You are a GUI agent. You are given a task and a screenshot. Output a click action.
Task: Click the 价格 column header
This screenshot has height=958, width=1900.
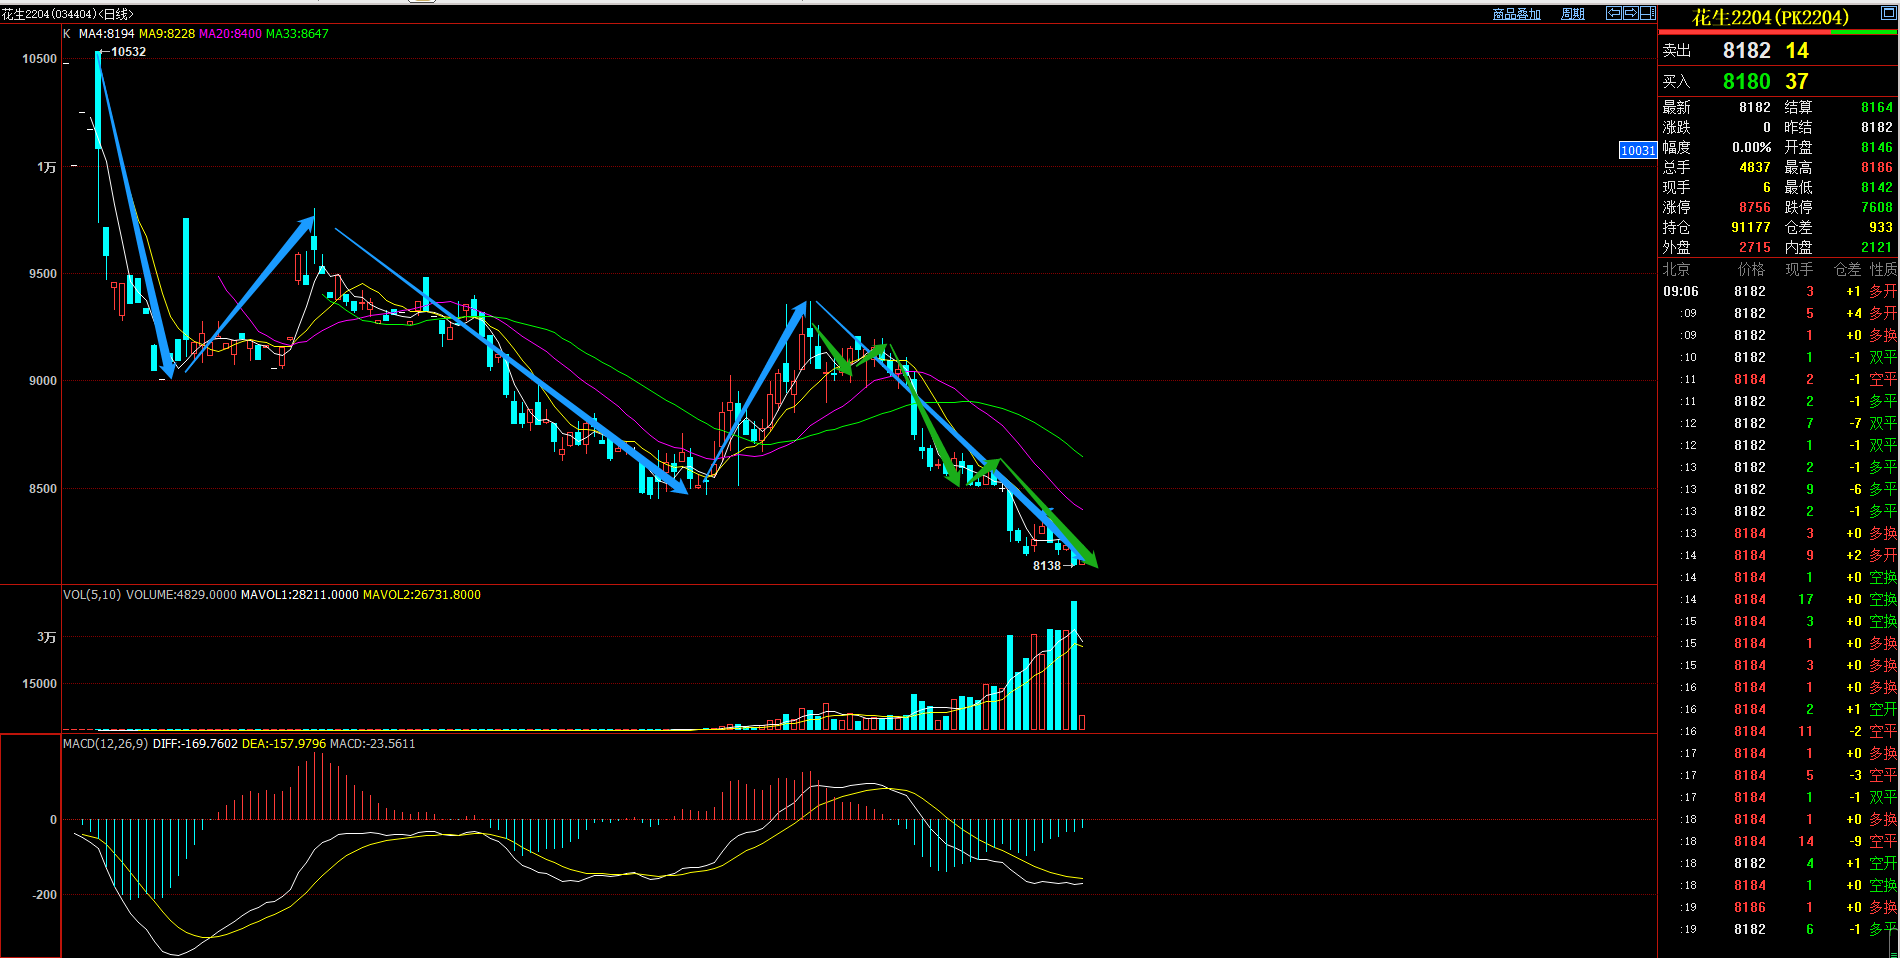click(x=1752, y=269)
